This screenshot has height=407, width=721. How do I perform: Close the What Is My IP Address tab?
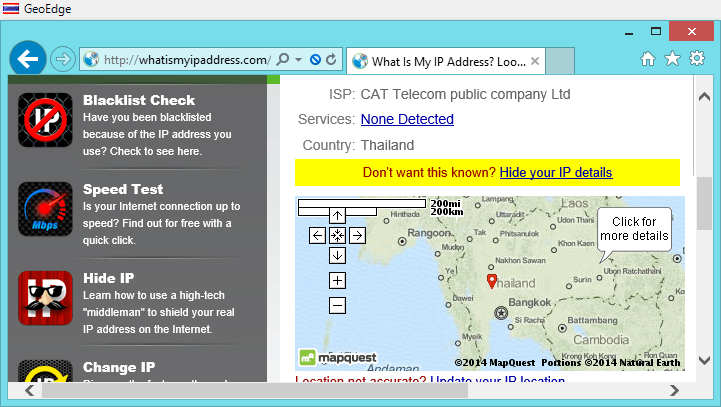point(535,61)
